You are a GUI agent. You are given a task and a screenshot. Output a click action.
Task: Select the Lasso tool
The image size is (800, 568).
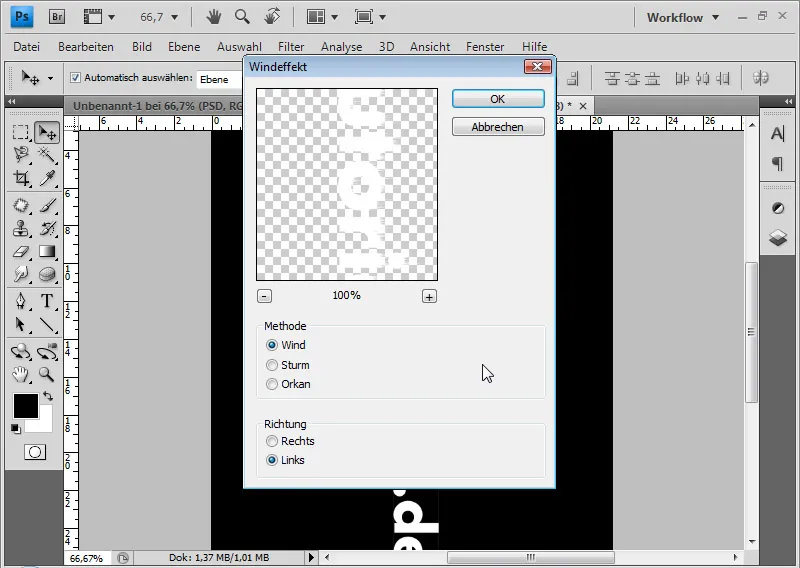click(x=21, y=154)
